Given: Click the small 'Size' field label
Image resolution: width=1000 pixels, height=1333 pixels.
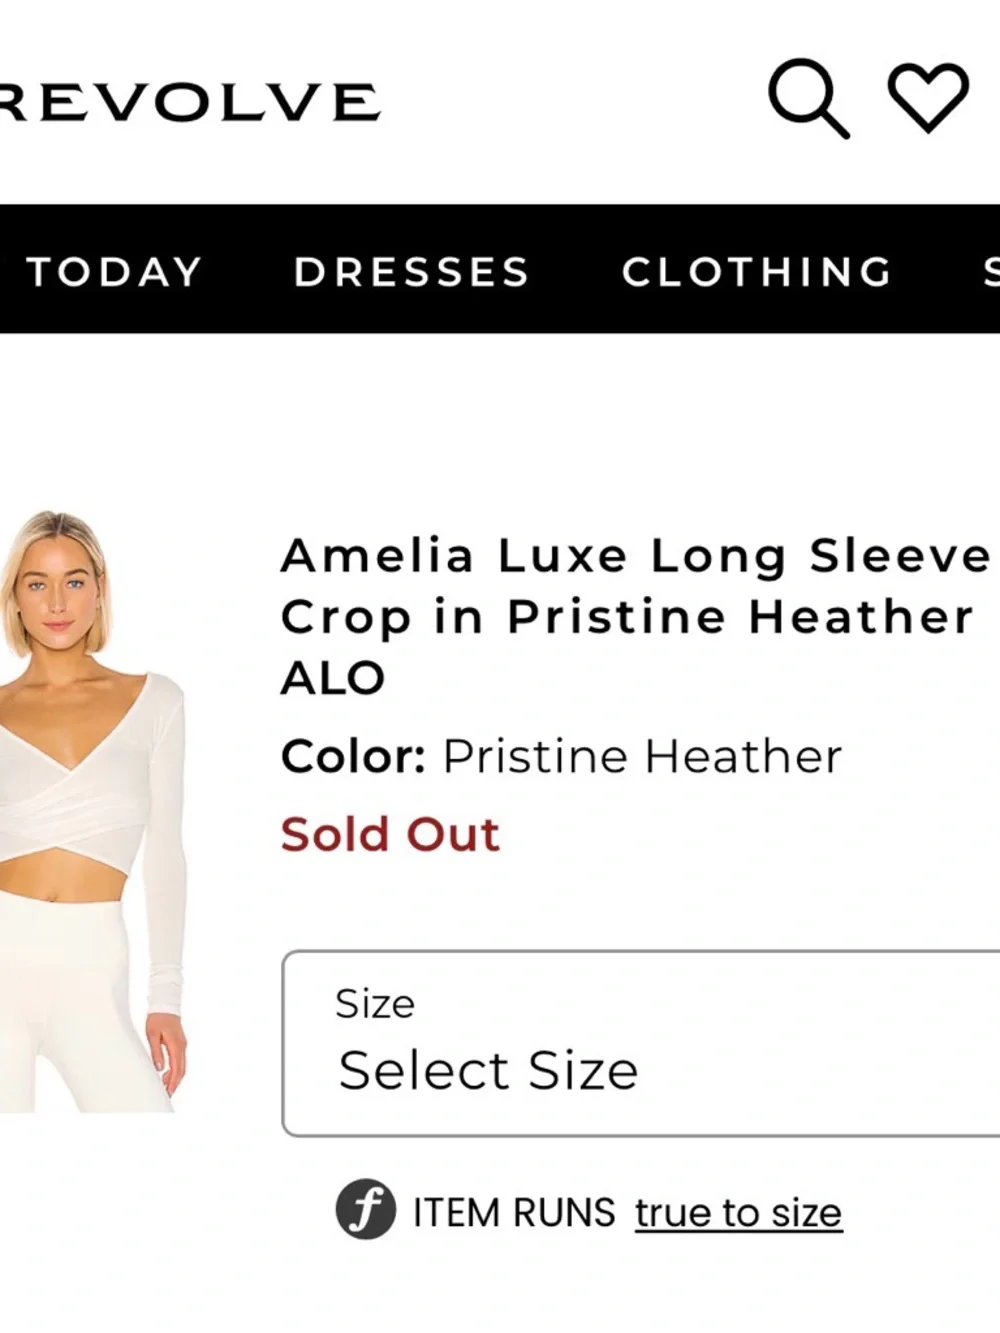Looking at the screenshot, I should click(375, 1003).
